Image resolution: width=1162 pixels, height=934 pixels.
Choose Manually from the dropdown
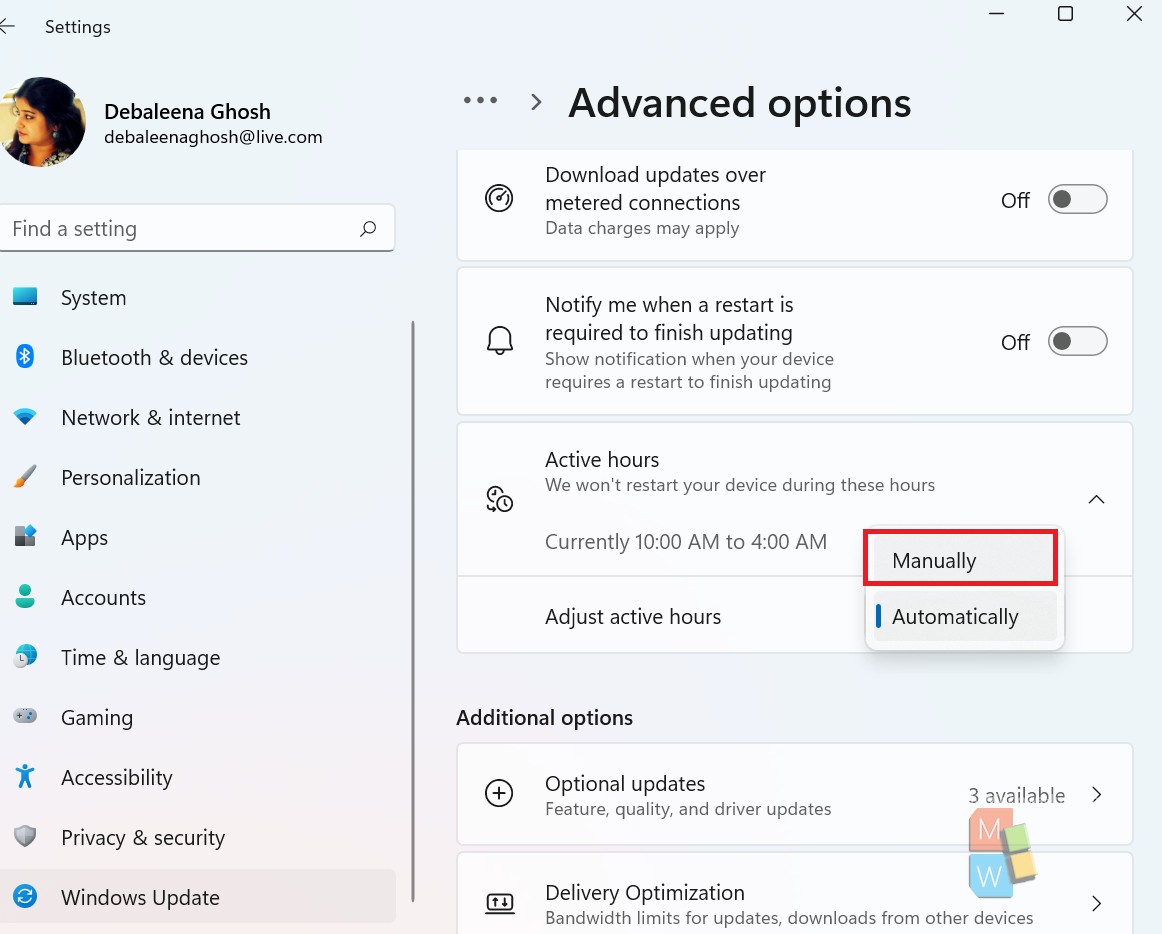tap(960, 560)
